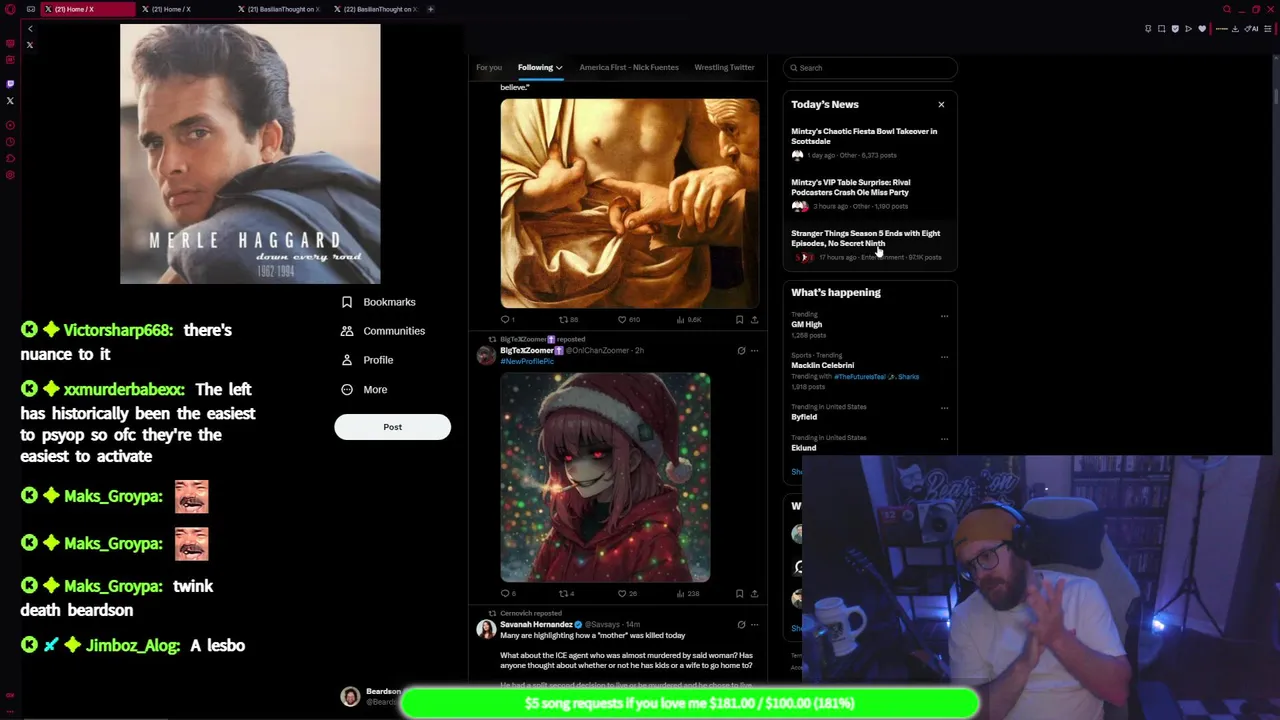The image size is (1280, 720).
Task: Close the Today's News panel
Action: coord(941,104)
